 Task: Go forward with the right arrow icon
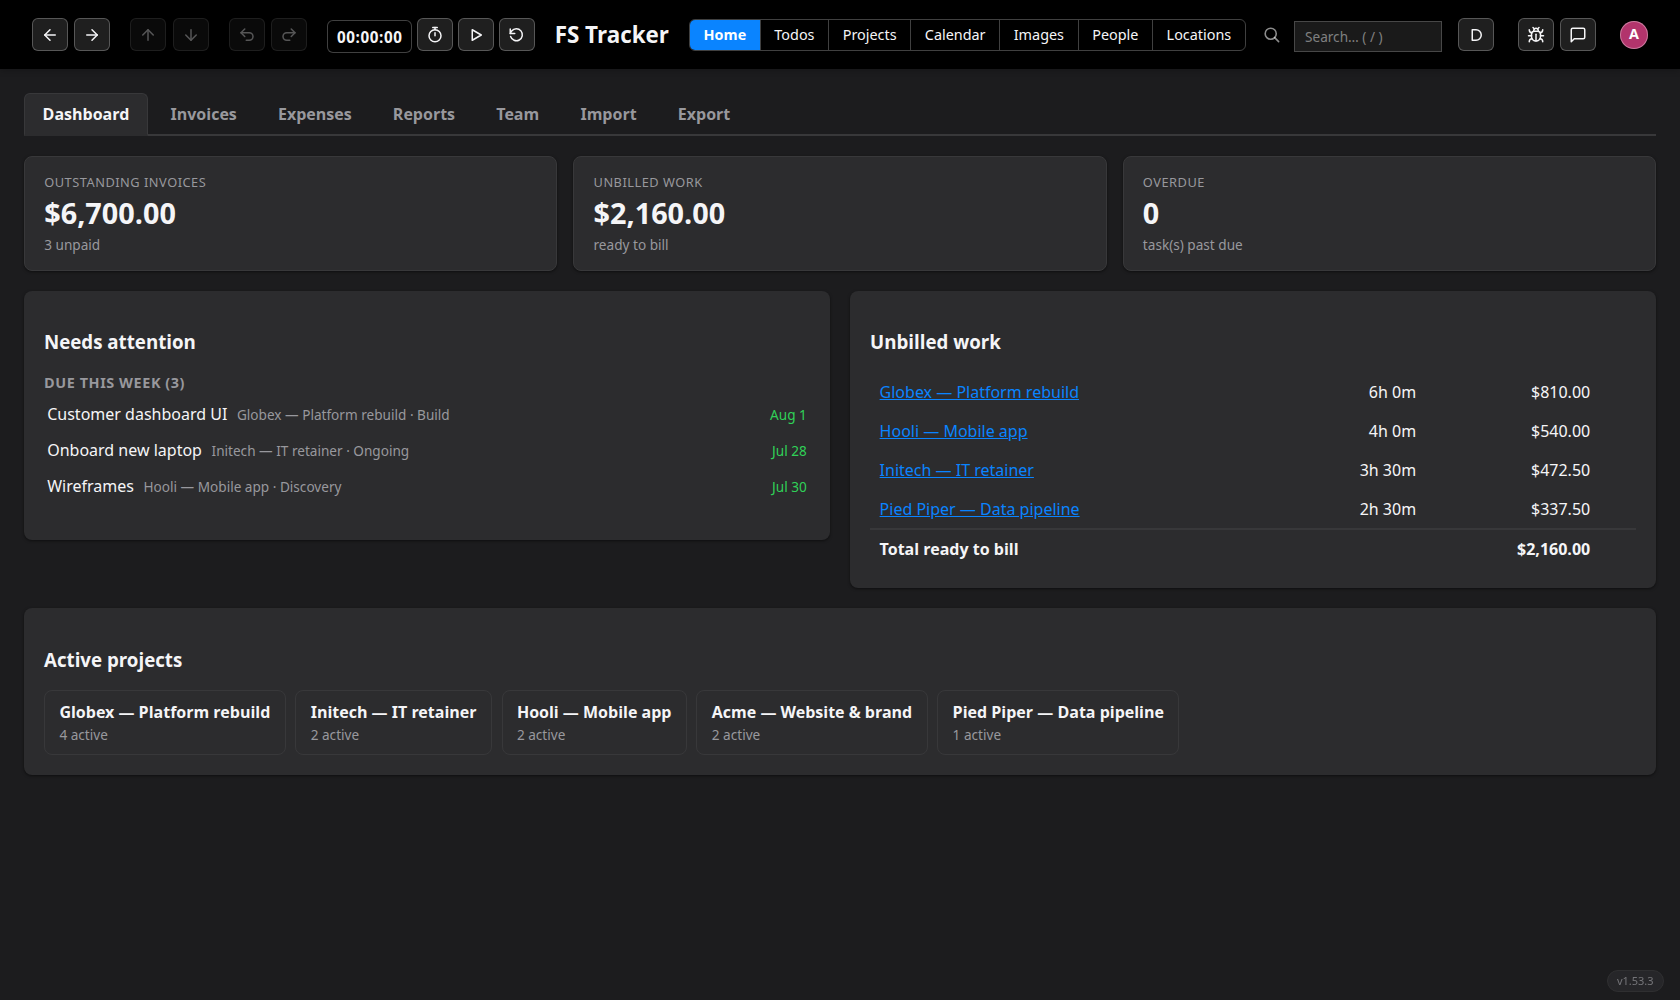click(x=92, y=35)
